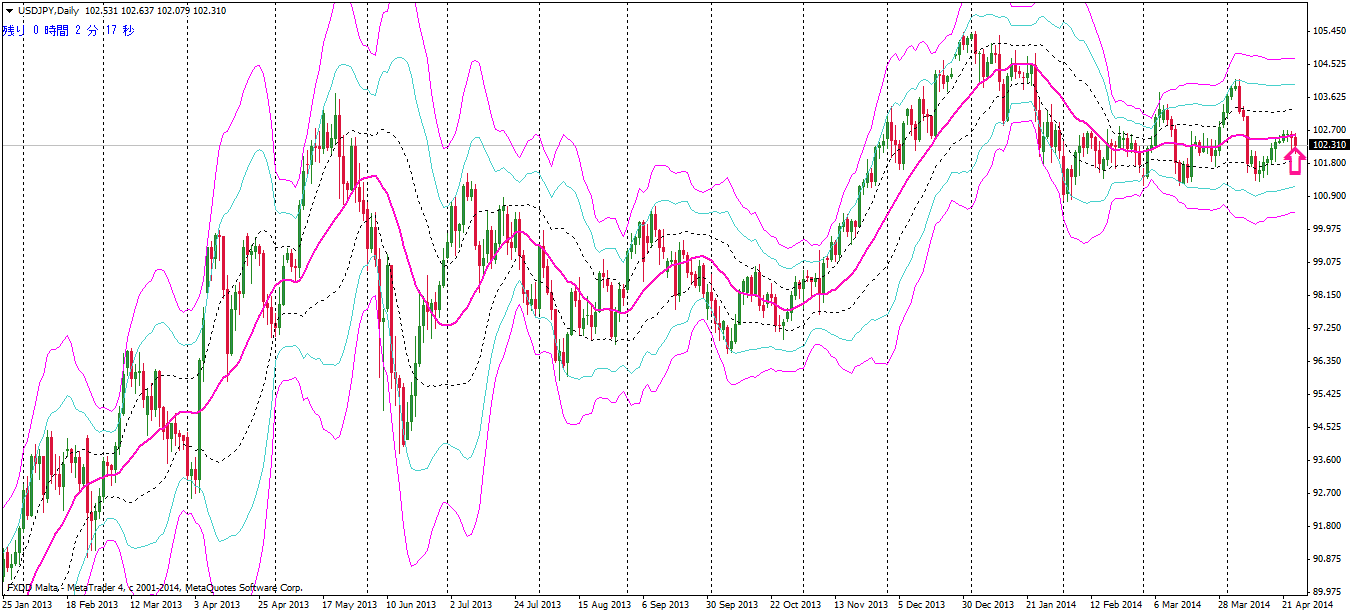Click the 25 Jan 2013 date label
The image size is (1350, 613).
29,605
